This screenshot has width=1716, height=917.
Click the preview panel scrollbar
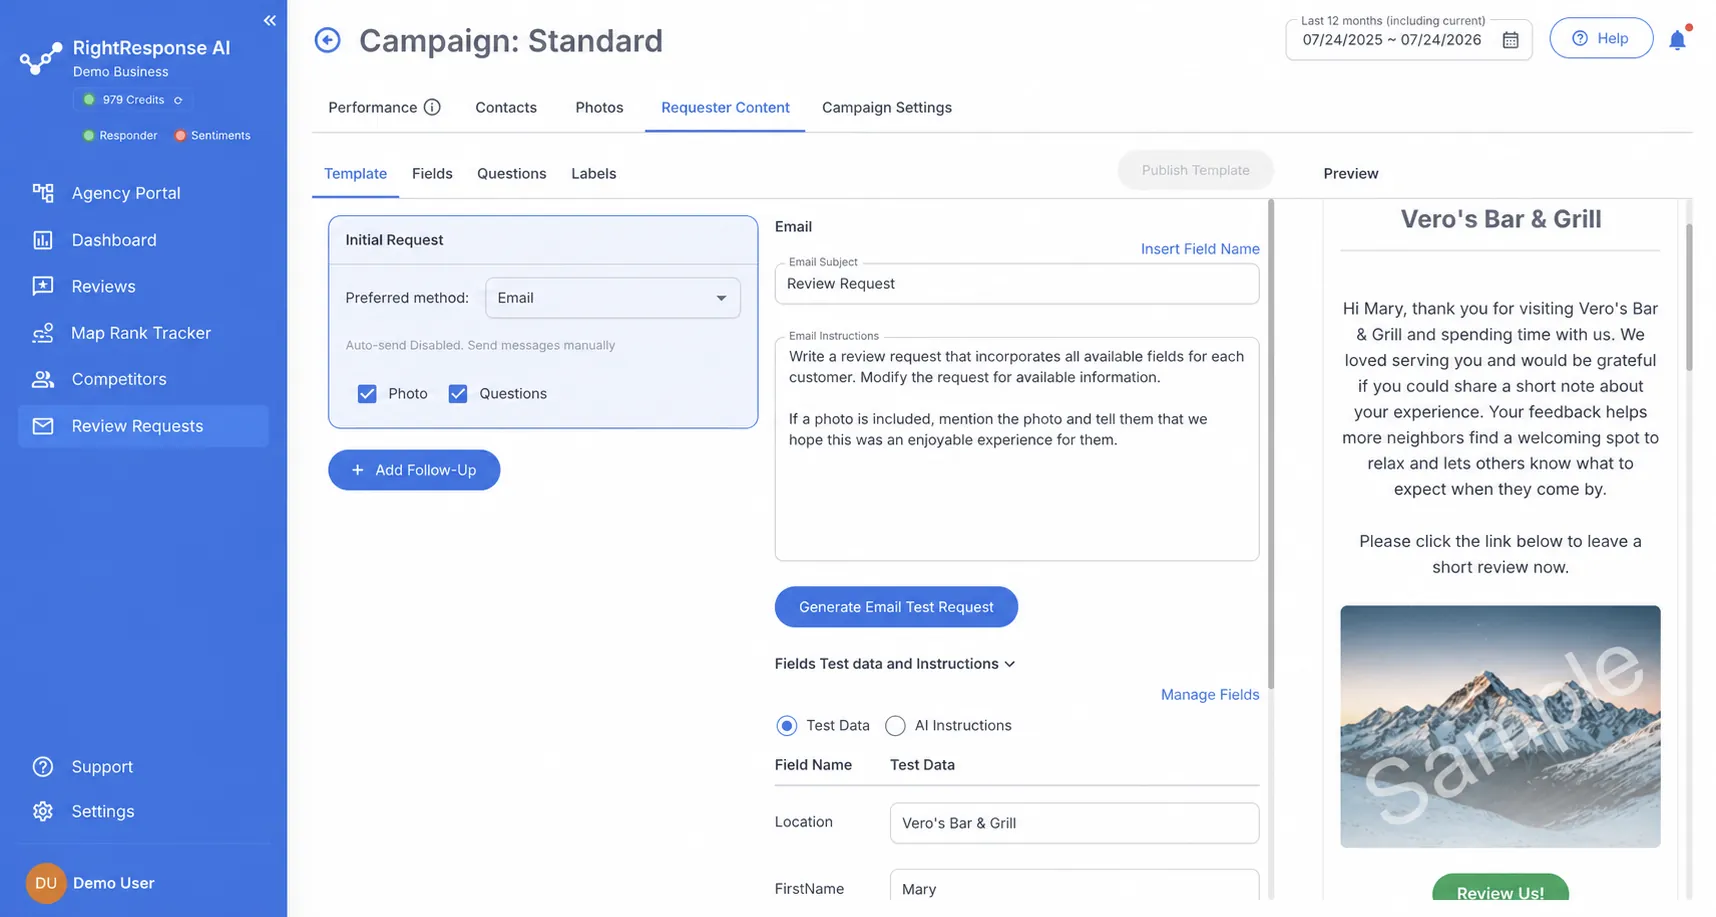click(1689, 297)
